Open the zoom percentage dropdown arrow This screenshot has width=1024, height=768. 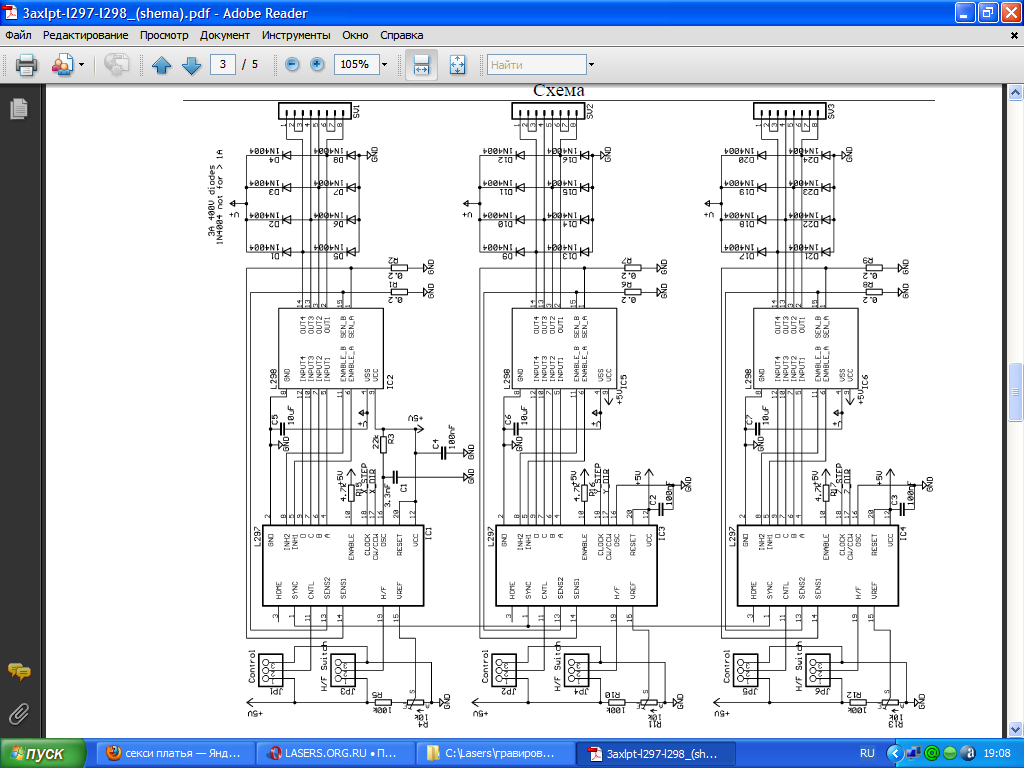(x=385, y=64)
